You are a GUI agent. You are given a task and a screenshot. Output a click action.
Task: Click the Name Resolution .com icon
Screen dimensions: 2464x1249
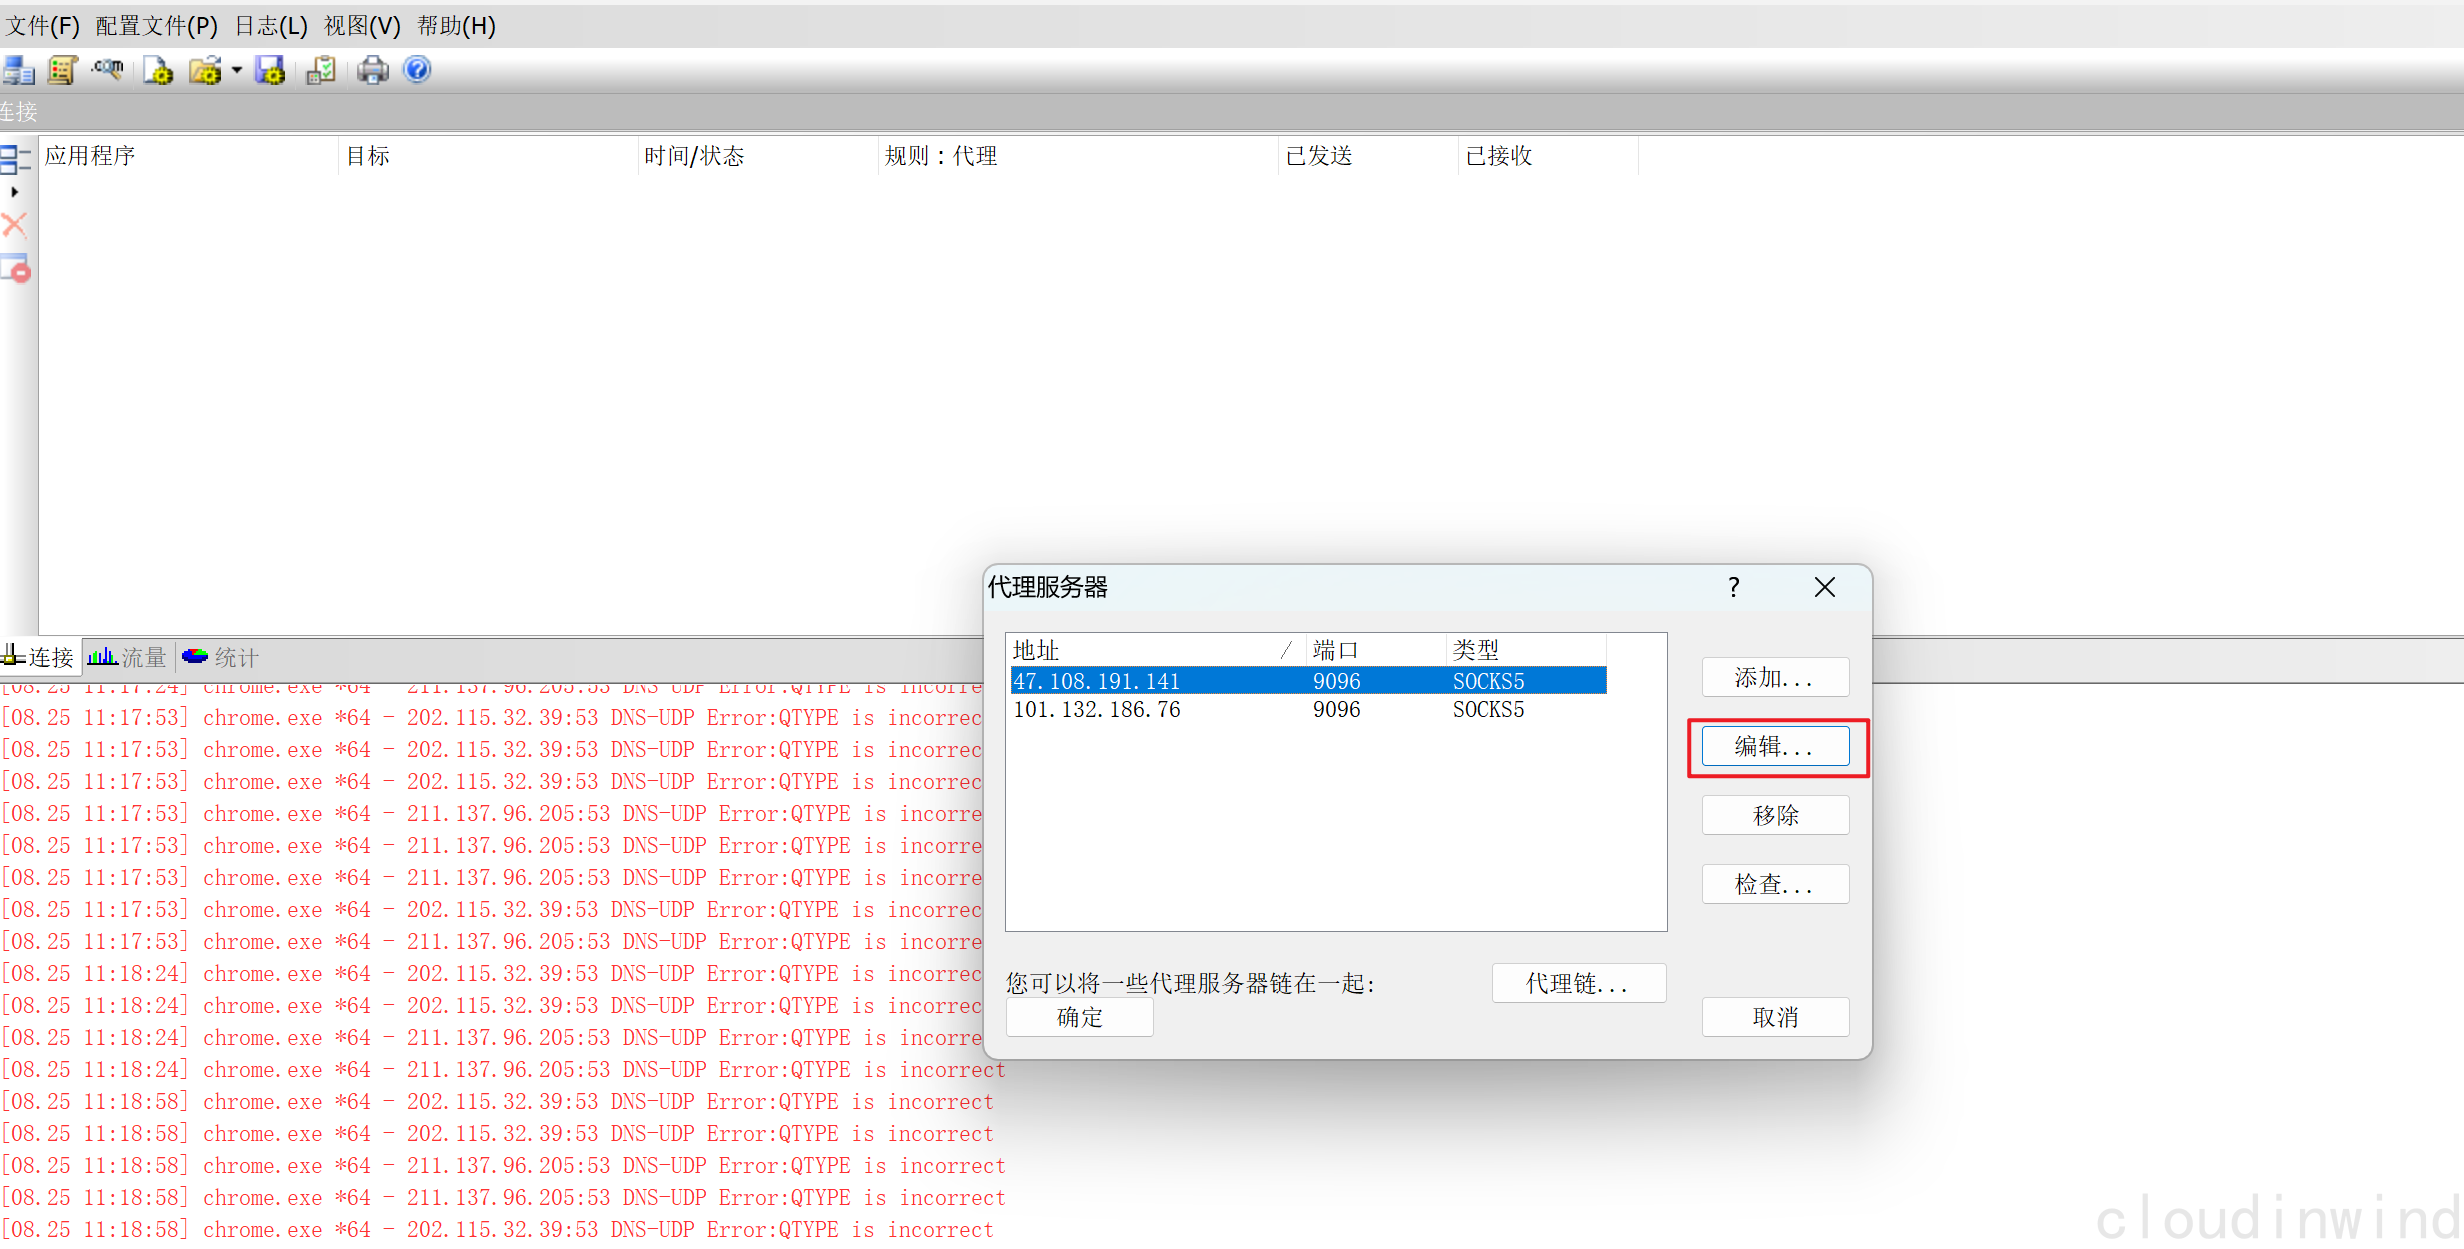(x=107, y=70)
